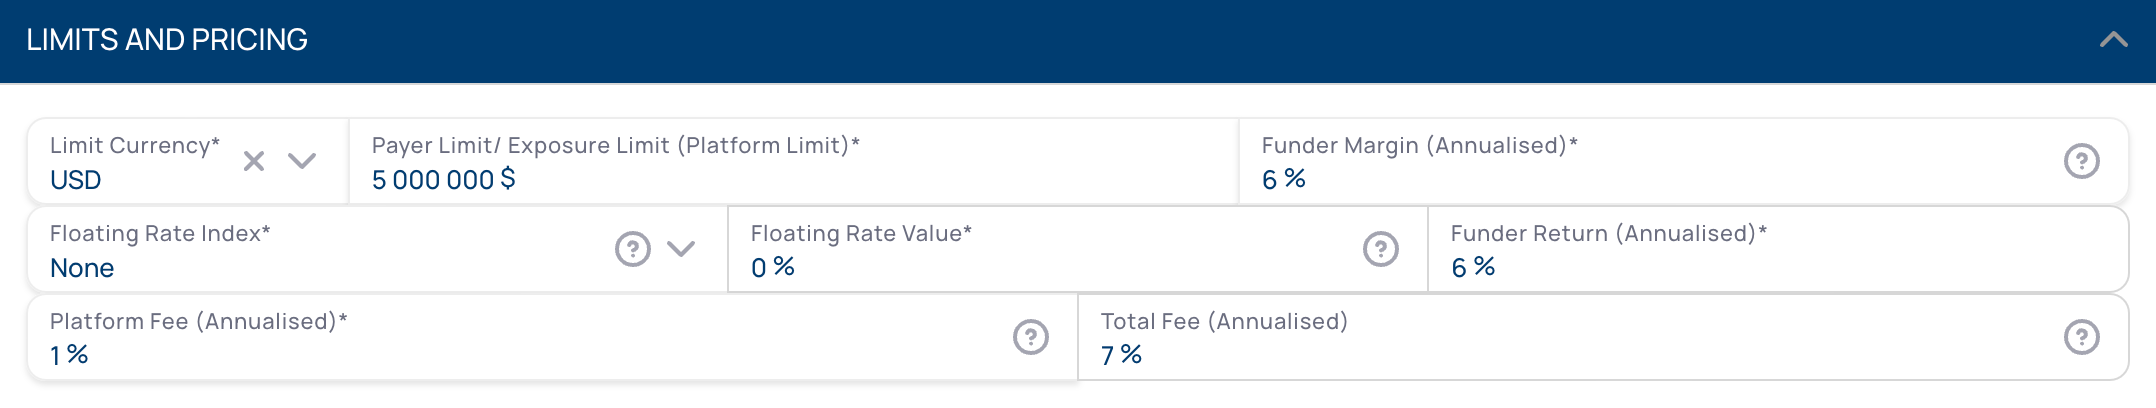The height and width of the screenshot is (408, 2156).
Task: Clear the Limit Currency selection
Action: click(x=254, y=161)
